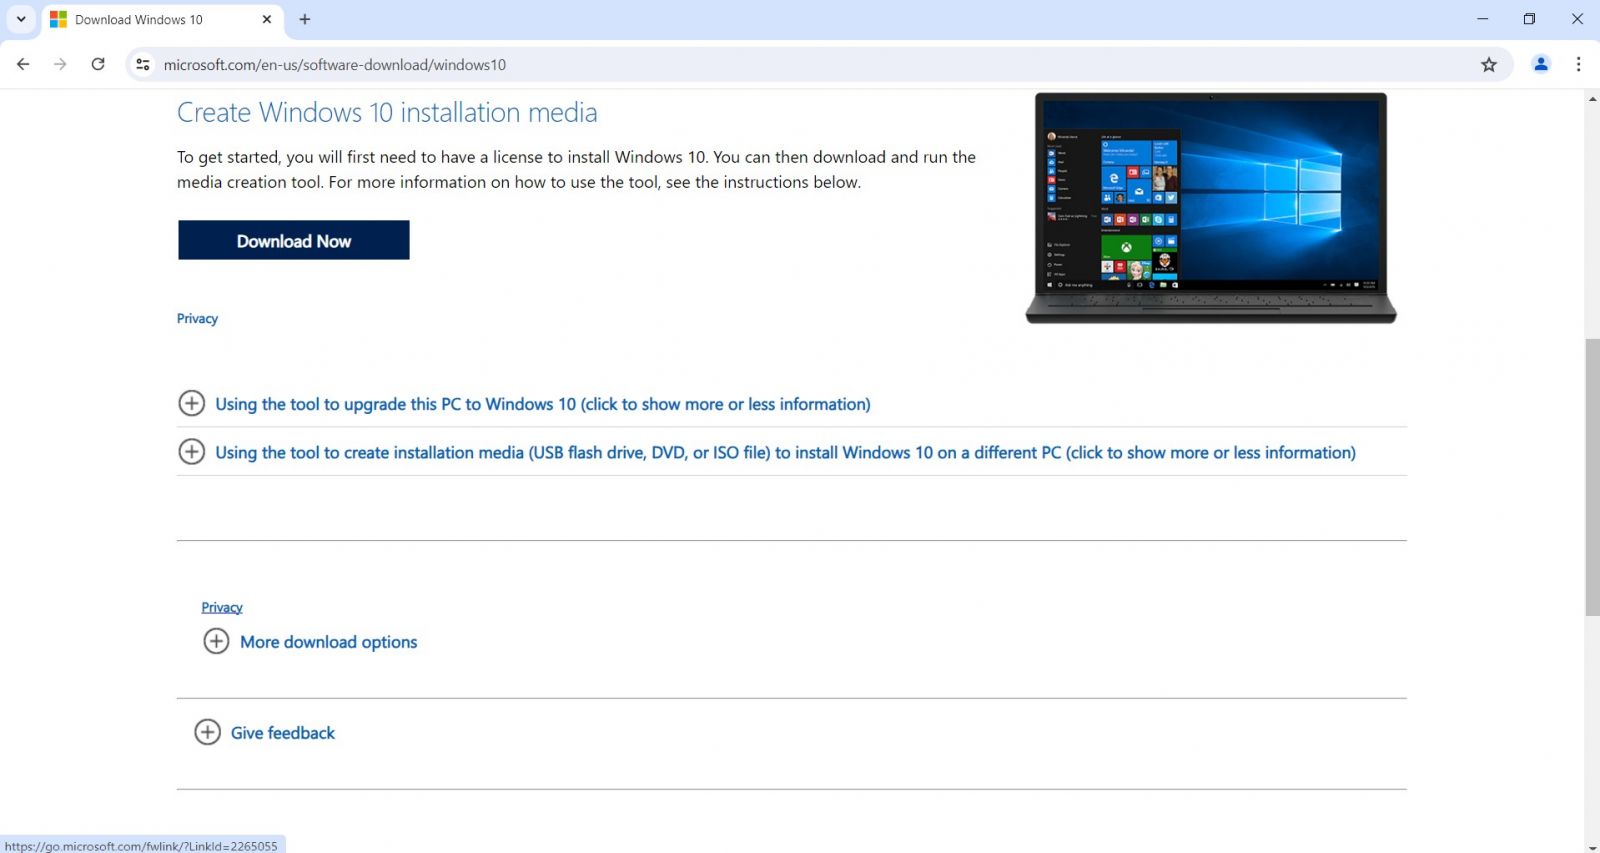Image resolution: width=1600 pixels, height=853 pixels.
Task: Click the scrollbar up arrow
Action: click(1592, 98)
